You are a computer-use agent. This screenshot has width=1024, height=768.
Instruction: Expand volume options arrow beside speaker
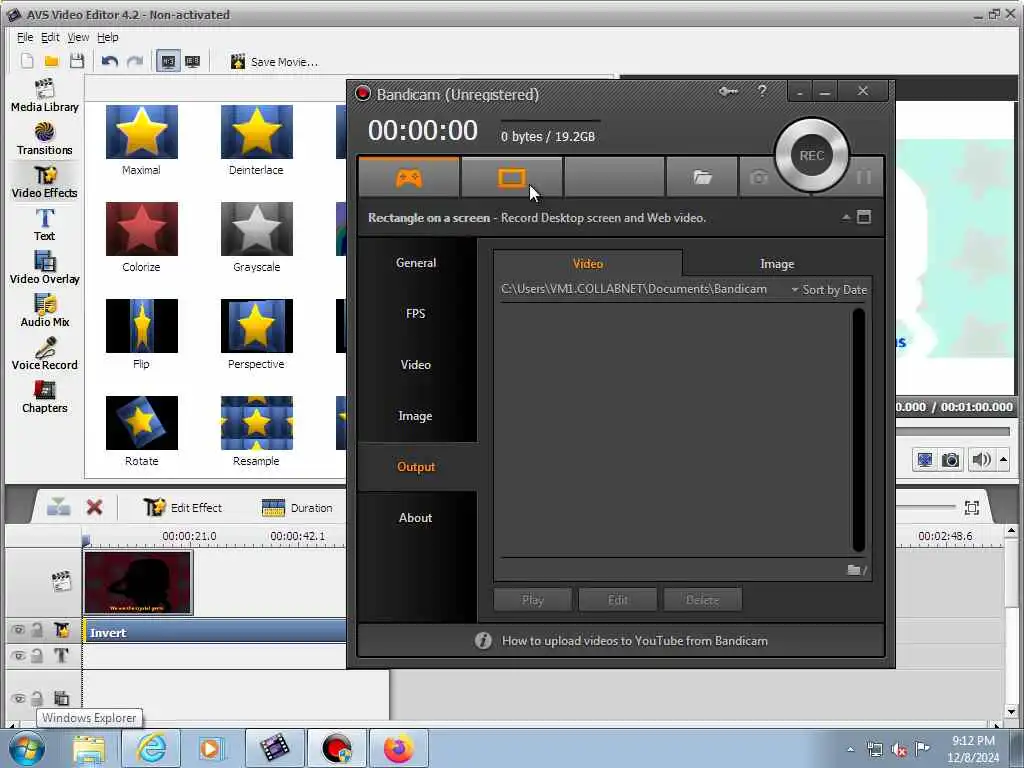click(x=1004, y=460)
